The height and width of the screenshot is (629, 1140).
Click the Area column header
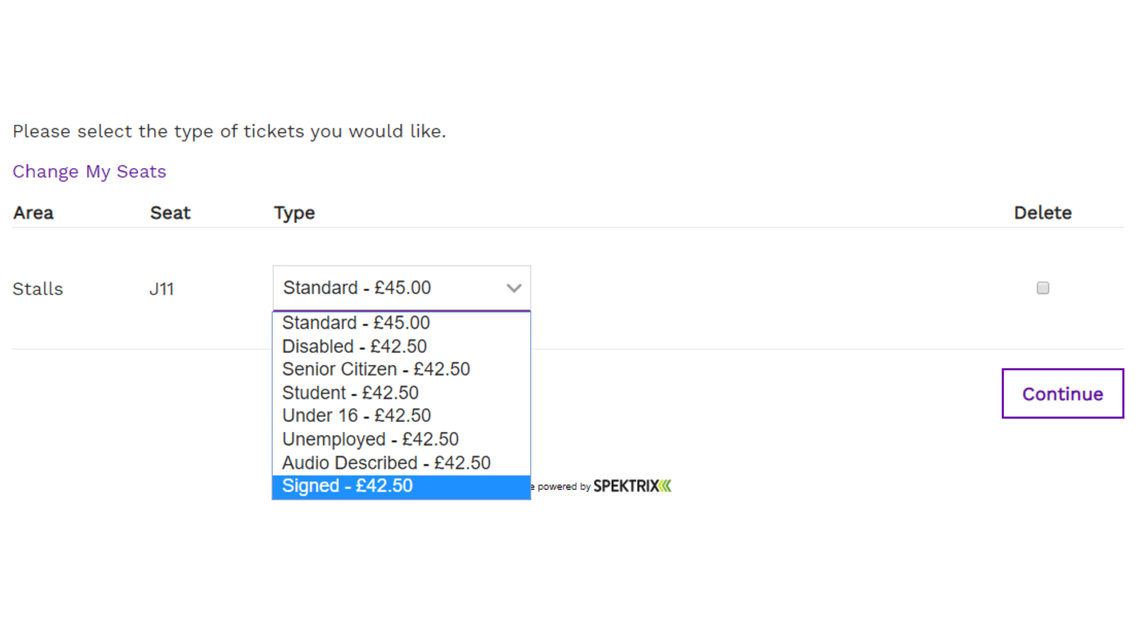pos(33,213)
